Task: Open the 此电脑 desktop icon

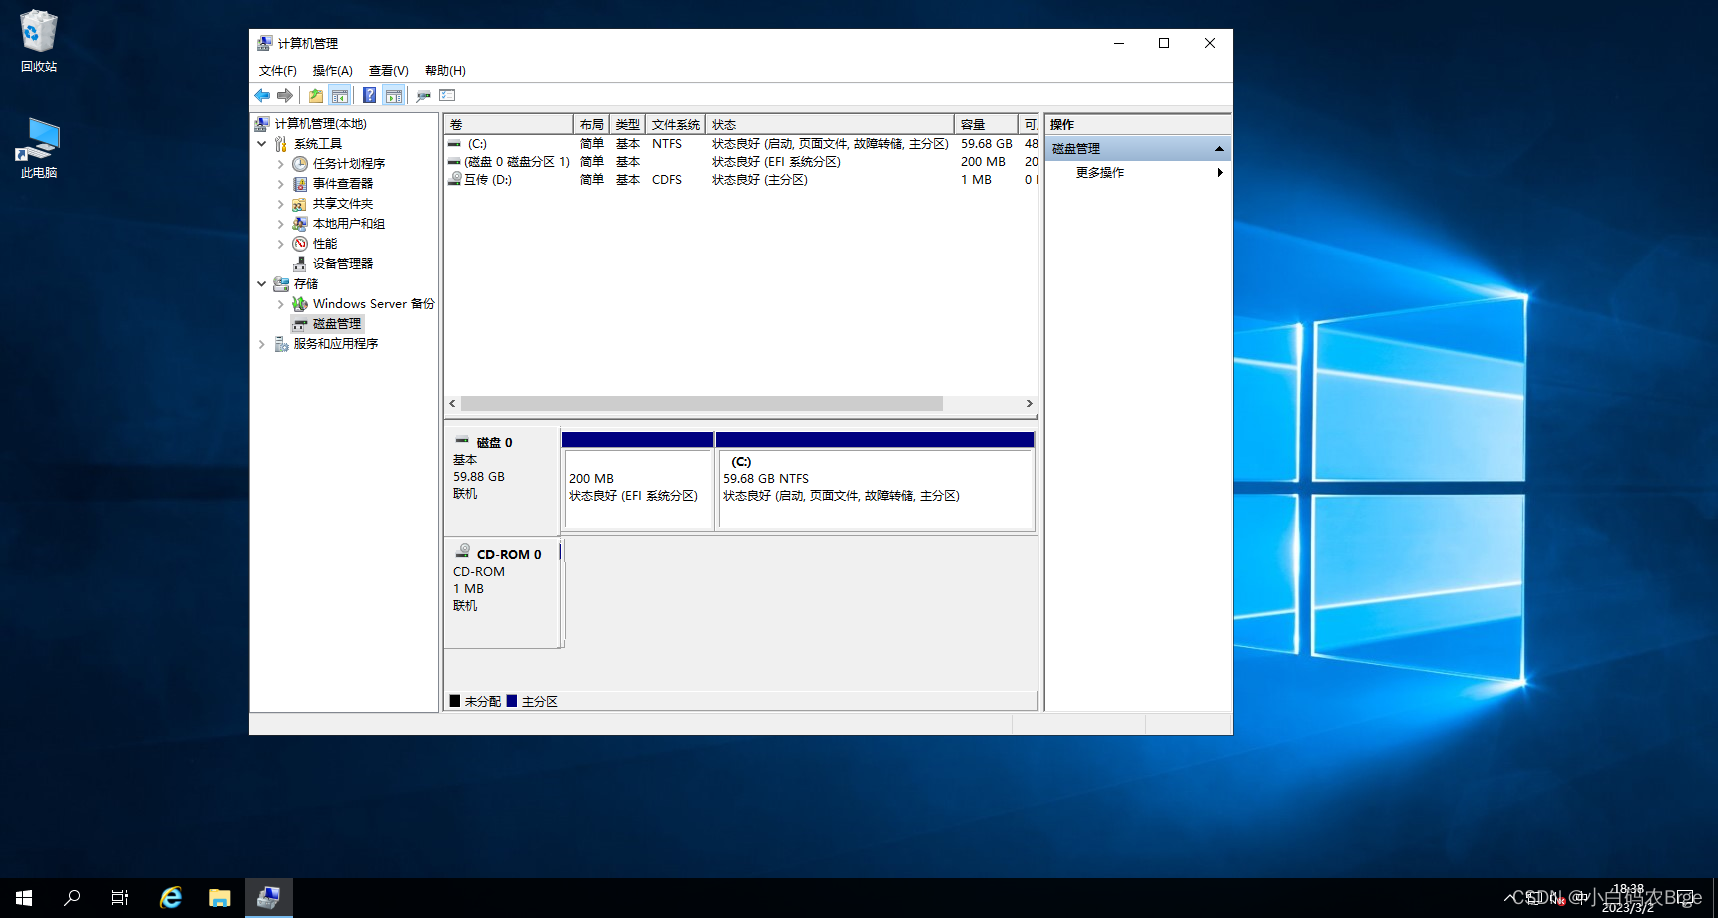Action: pos(39,148)
